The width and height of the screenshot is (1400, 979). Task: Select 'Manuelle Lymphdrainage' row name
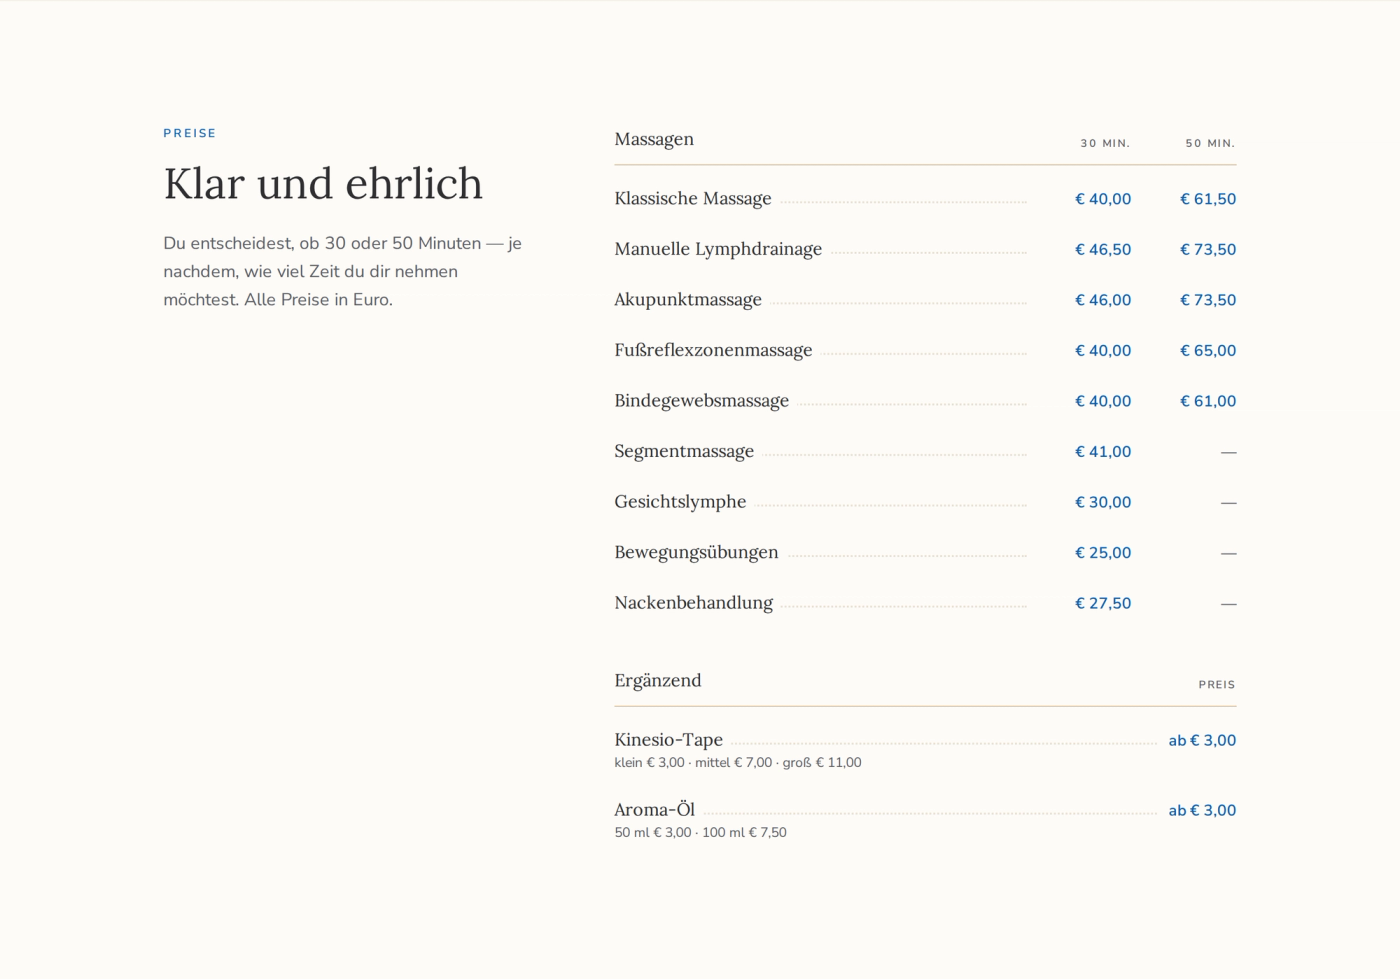(x=718, y=249)
